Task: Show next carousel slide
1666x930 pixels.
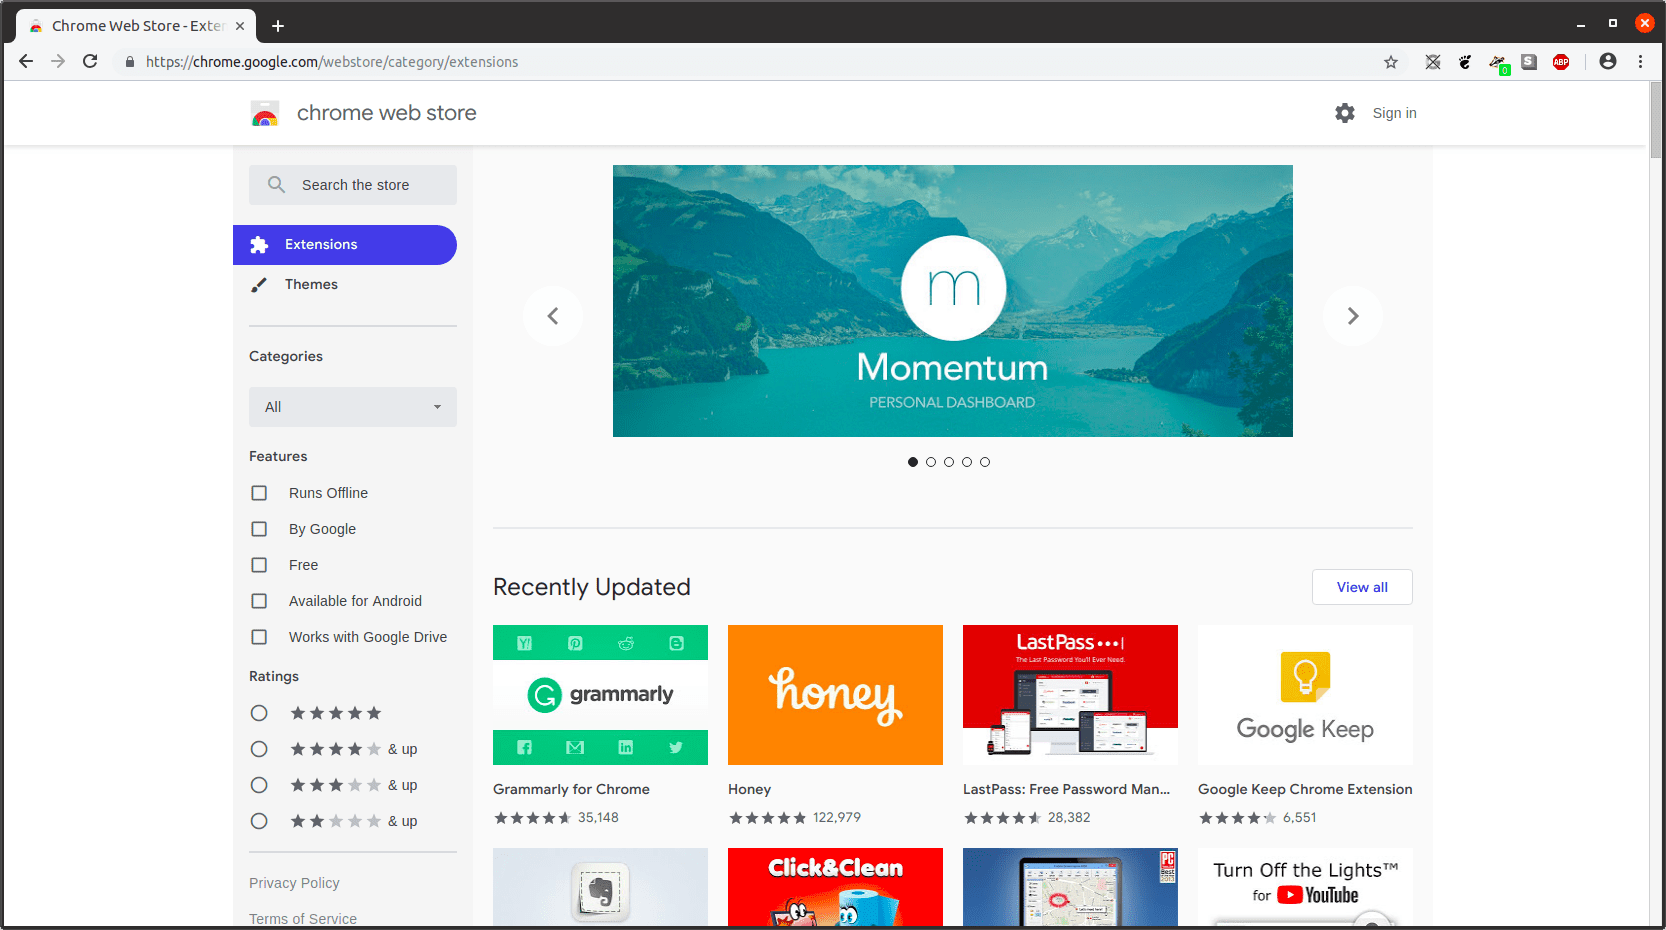Action: [x=1353, y=316]
